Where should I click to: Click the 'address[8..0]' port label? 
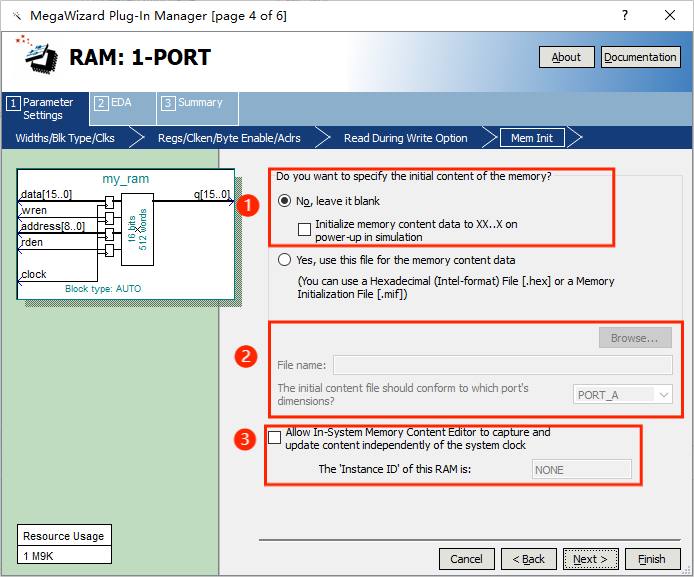[x=53, y=226]
